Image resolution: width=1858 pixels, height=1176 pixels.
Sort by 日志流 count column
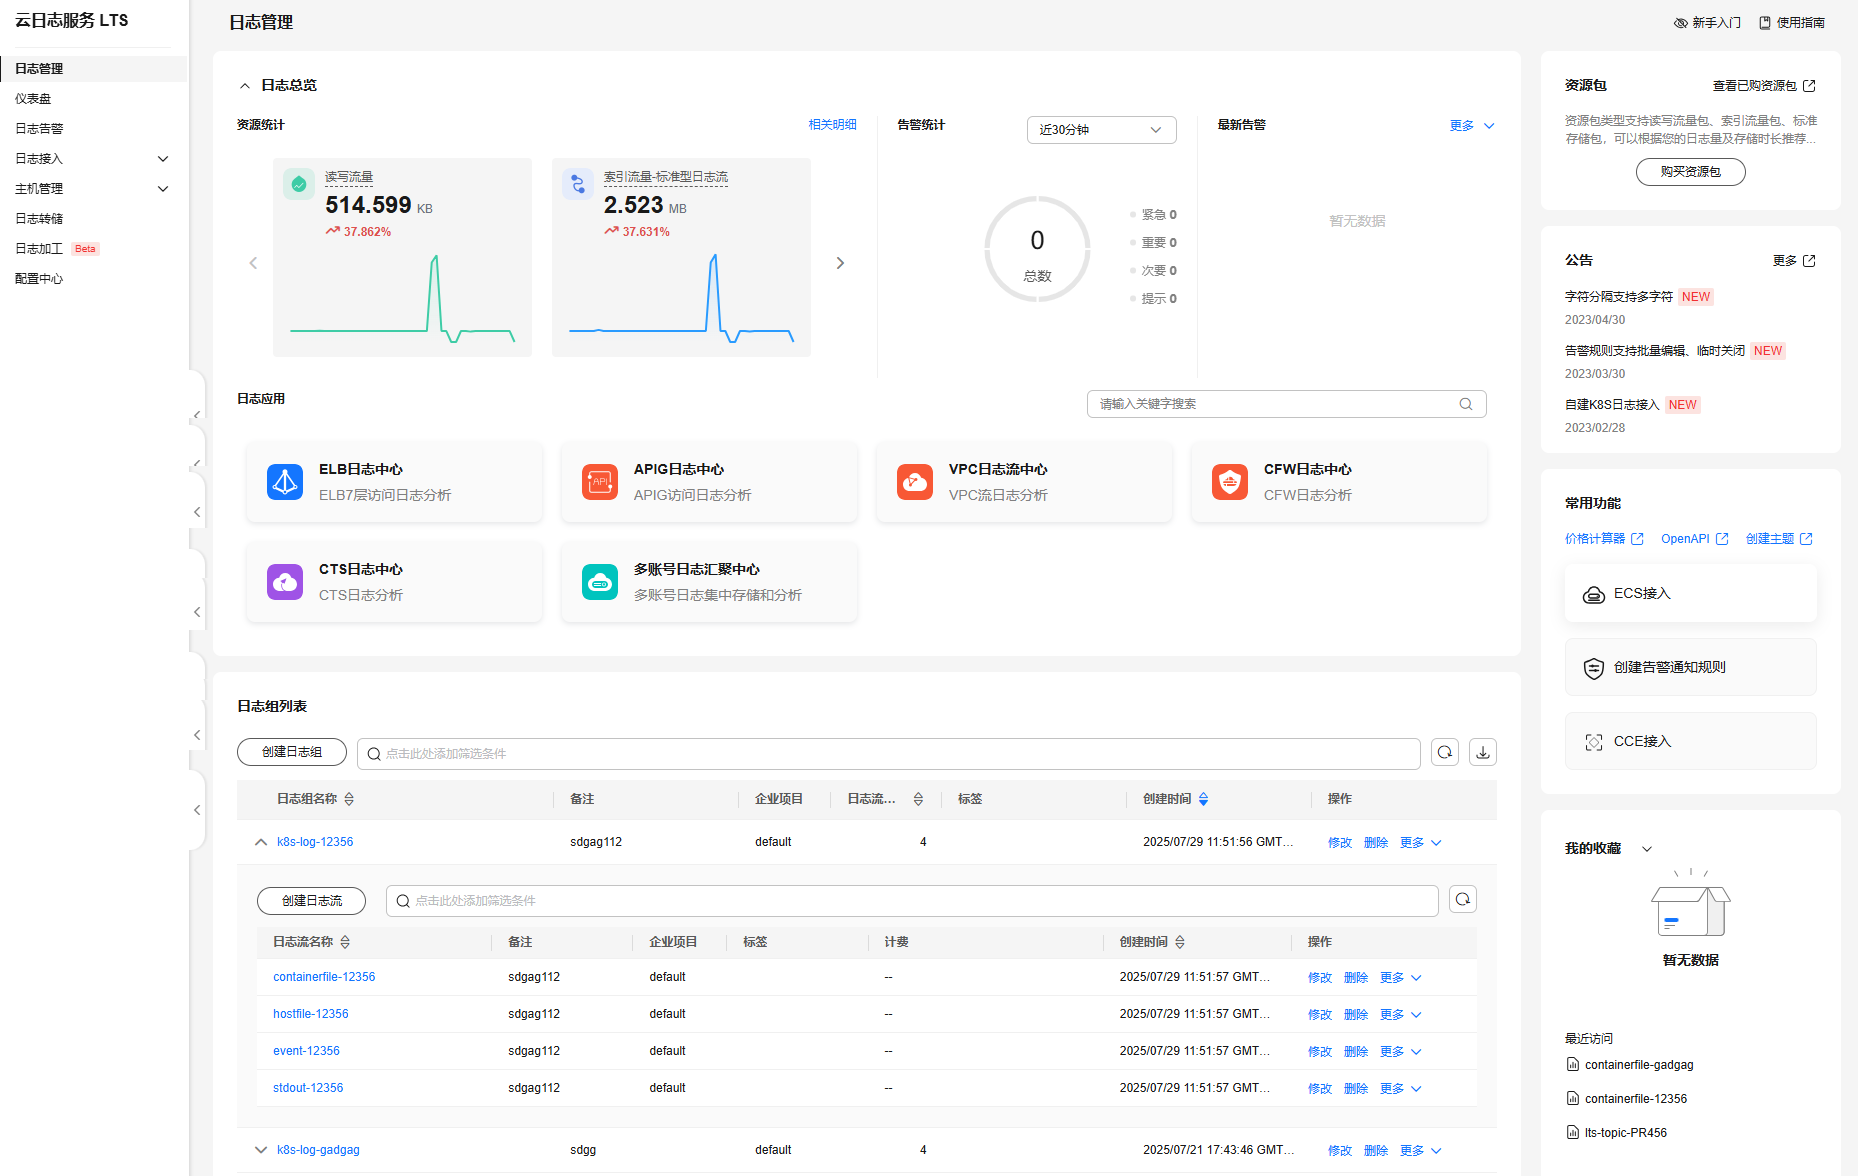918,799
